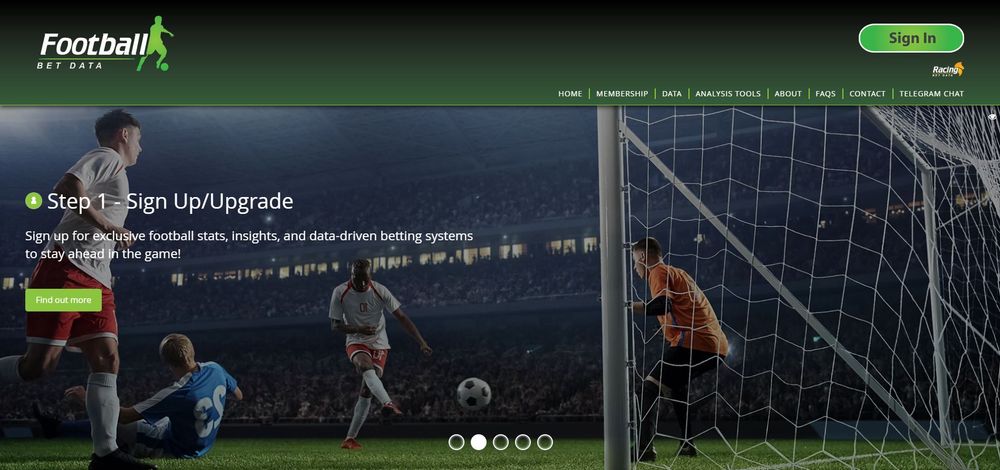Image resolution: width=1000 pixels, height=470 pixels.
Task: Switch to the third carousel slide dot
Action: tap(501, 442)
